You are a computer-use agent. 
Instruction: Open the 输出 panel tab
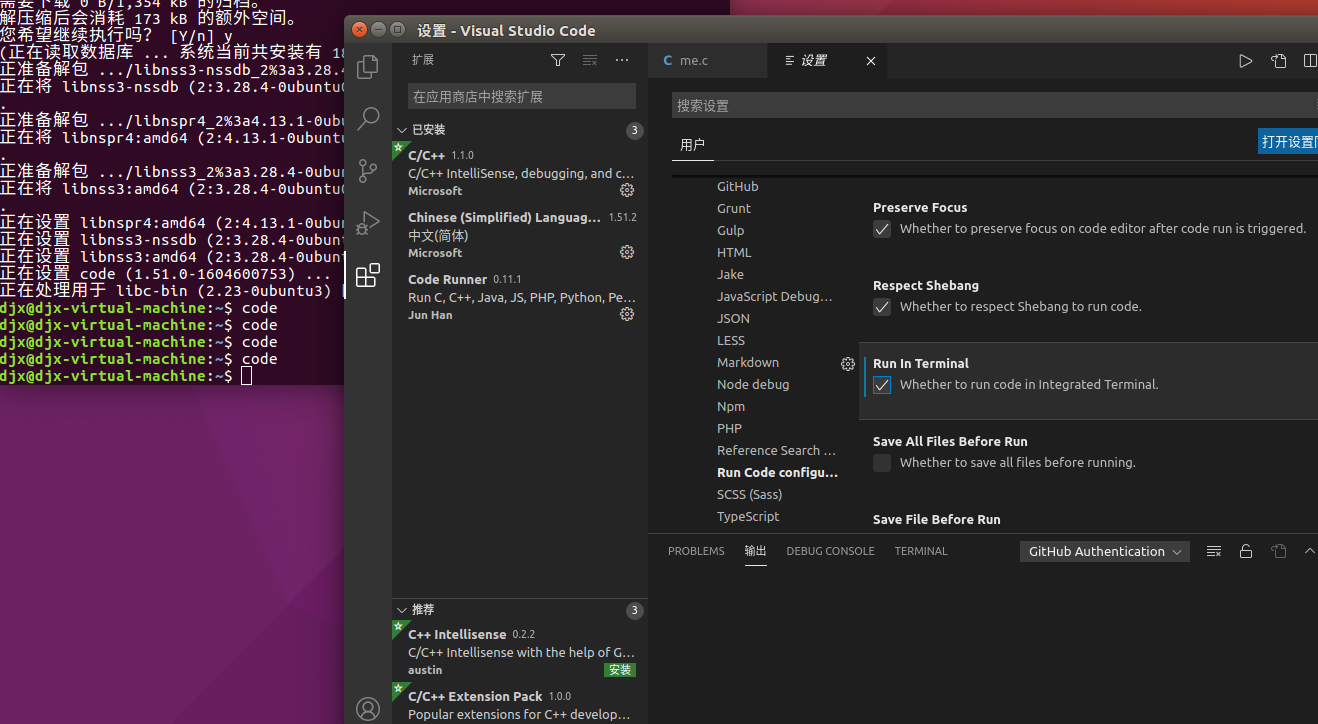tap(755, 551)
